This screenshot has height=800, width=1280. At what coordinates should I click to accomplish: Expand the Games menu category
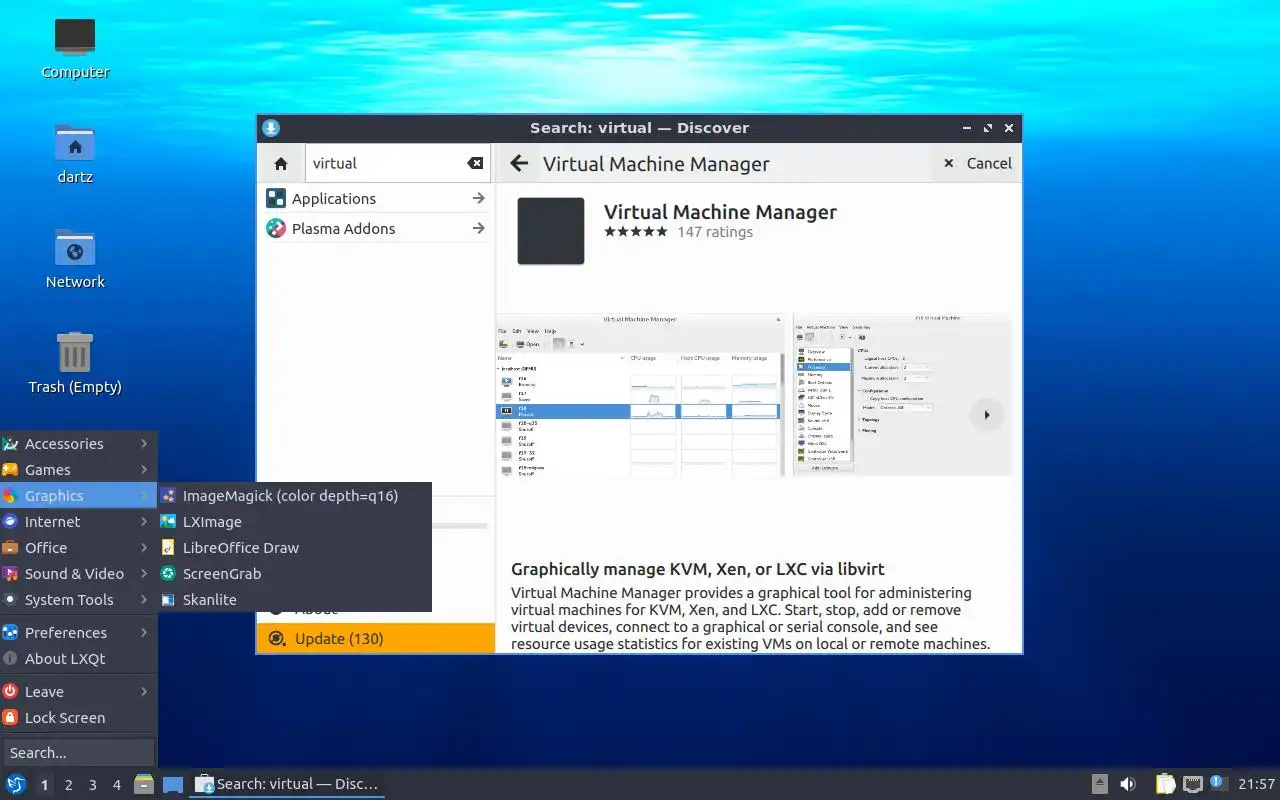(78, 470)
